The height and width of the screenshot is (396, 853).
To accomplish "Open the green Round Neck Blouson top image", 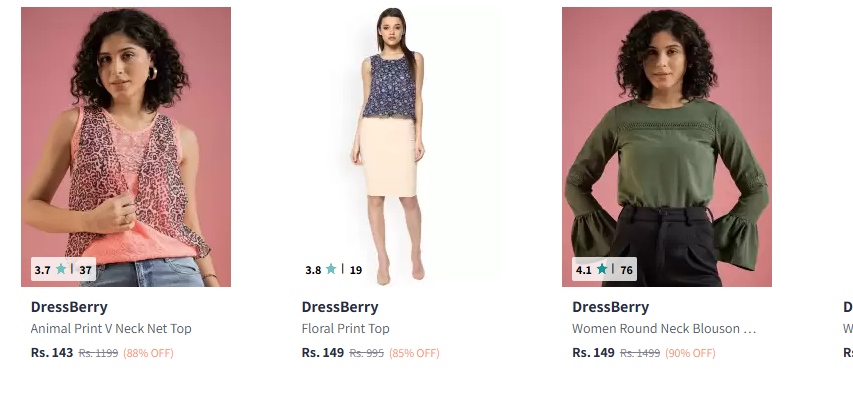I will coord(667,147).
